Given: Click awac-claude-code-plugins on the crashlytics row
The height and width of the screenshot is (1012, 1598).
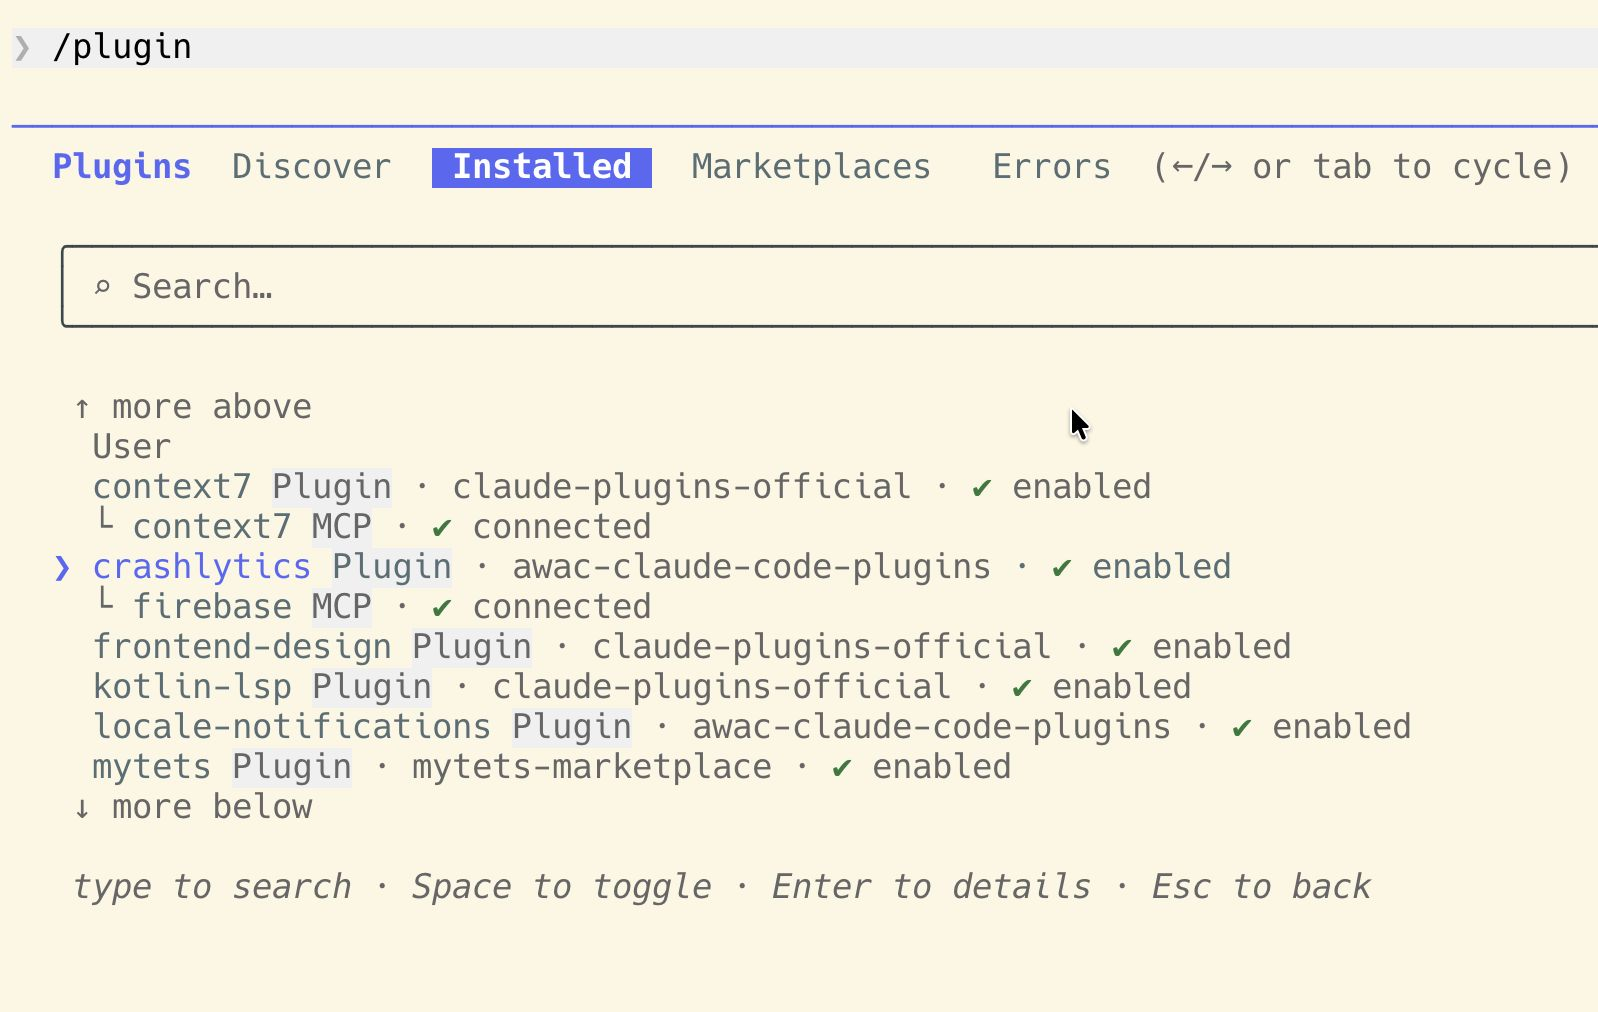Looking at the screenshot, I should (752, 567).
